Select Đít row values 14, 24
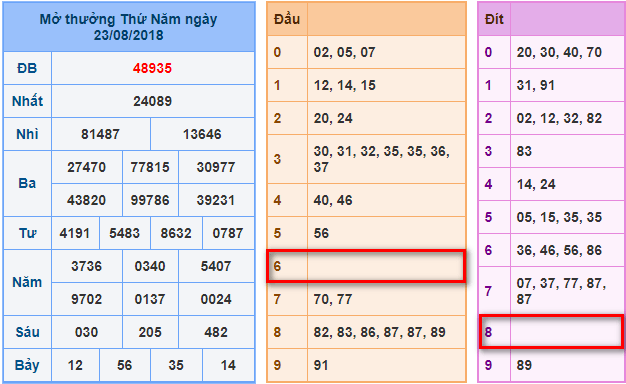 [x=536, y=184]
